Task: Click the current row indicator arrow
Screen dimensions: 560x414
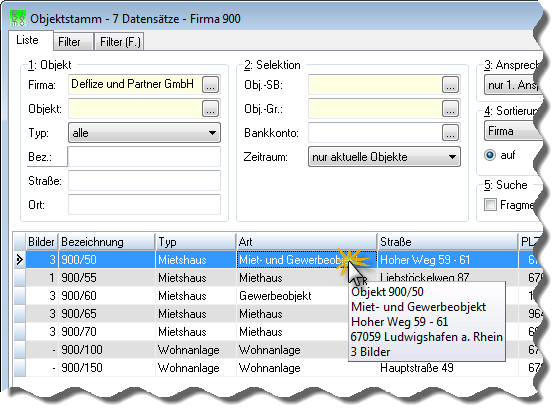Action: pyautogui.click(x=20, y=260)
